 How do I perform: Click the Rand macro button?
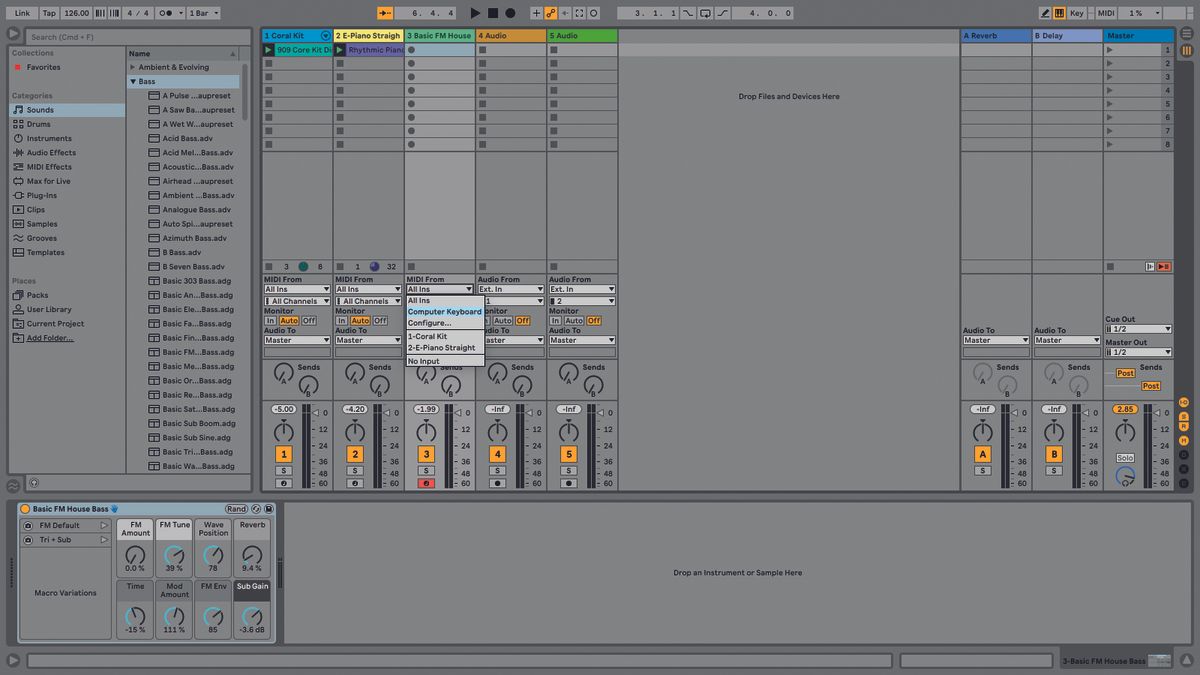tap(236, 509)
